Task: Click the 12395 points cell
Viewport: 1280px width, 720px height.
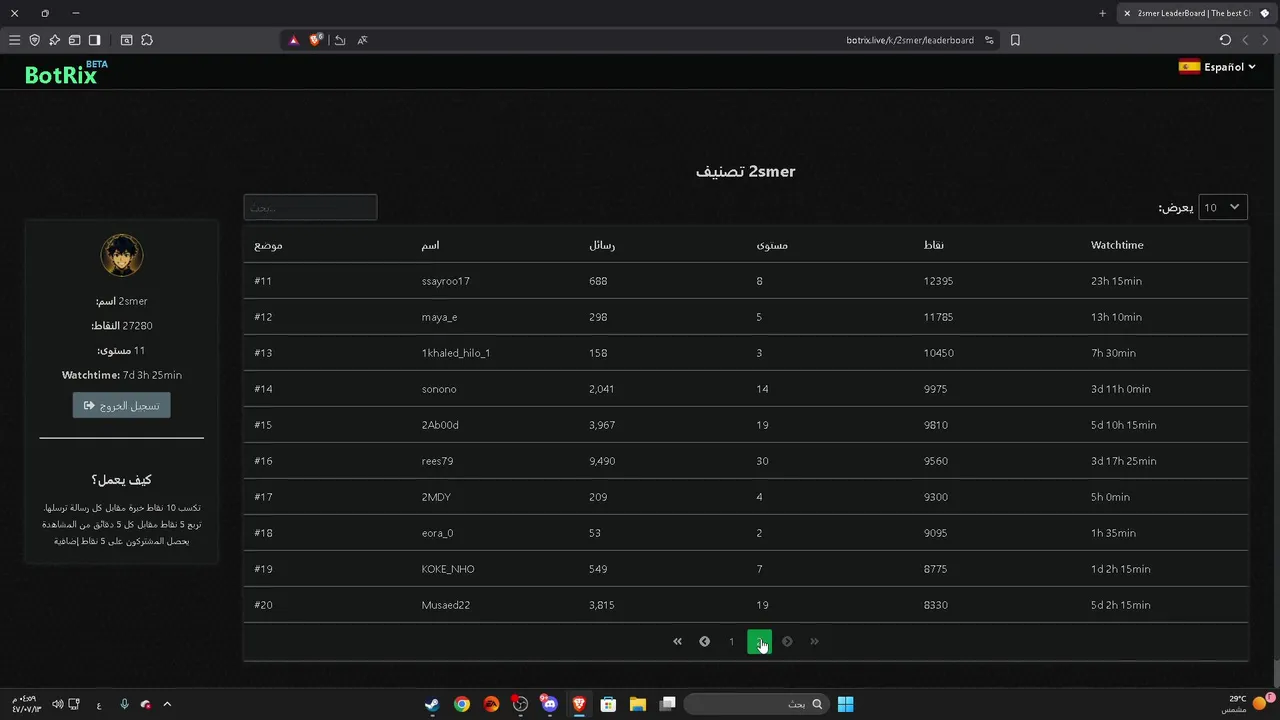Action: pos(938,281)
